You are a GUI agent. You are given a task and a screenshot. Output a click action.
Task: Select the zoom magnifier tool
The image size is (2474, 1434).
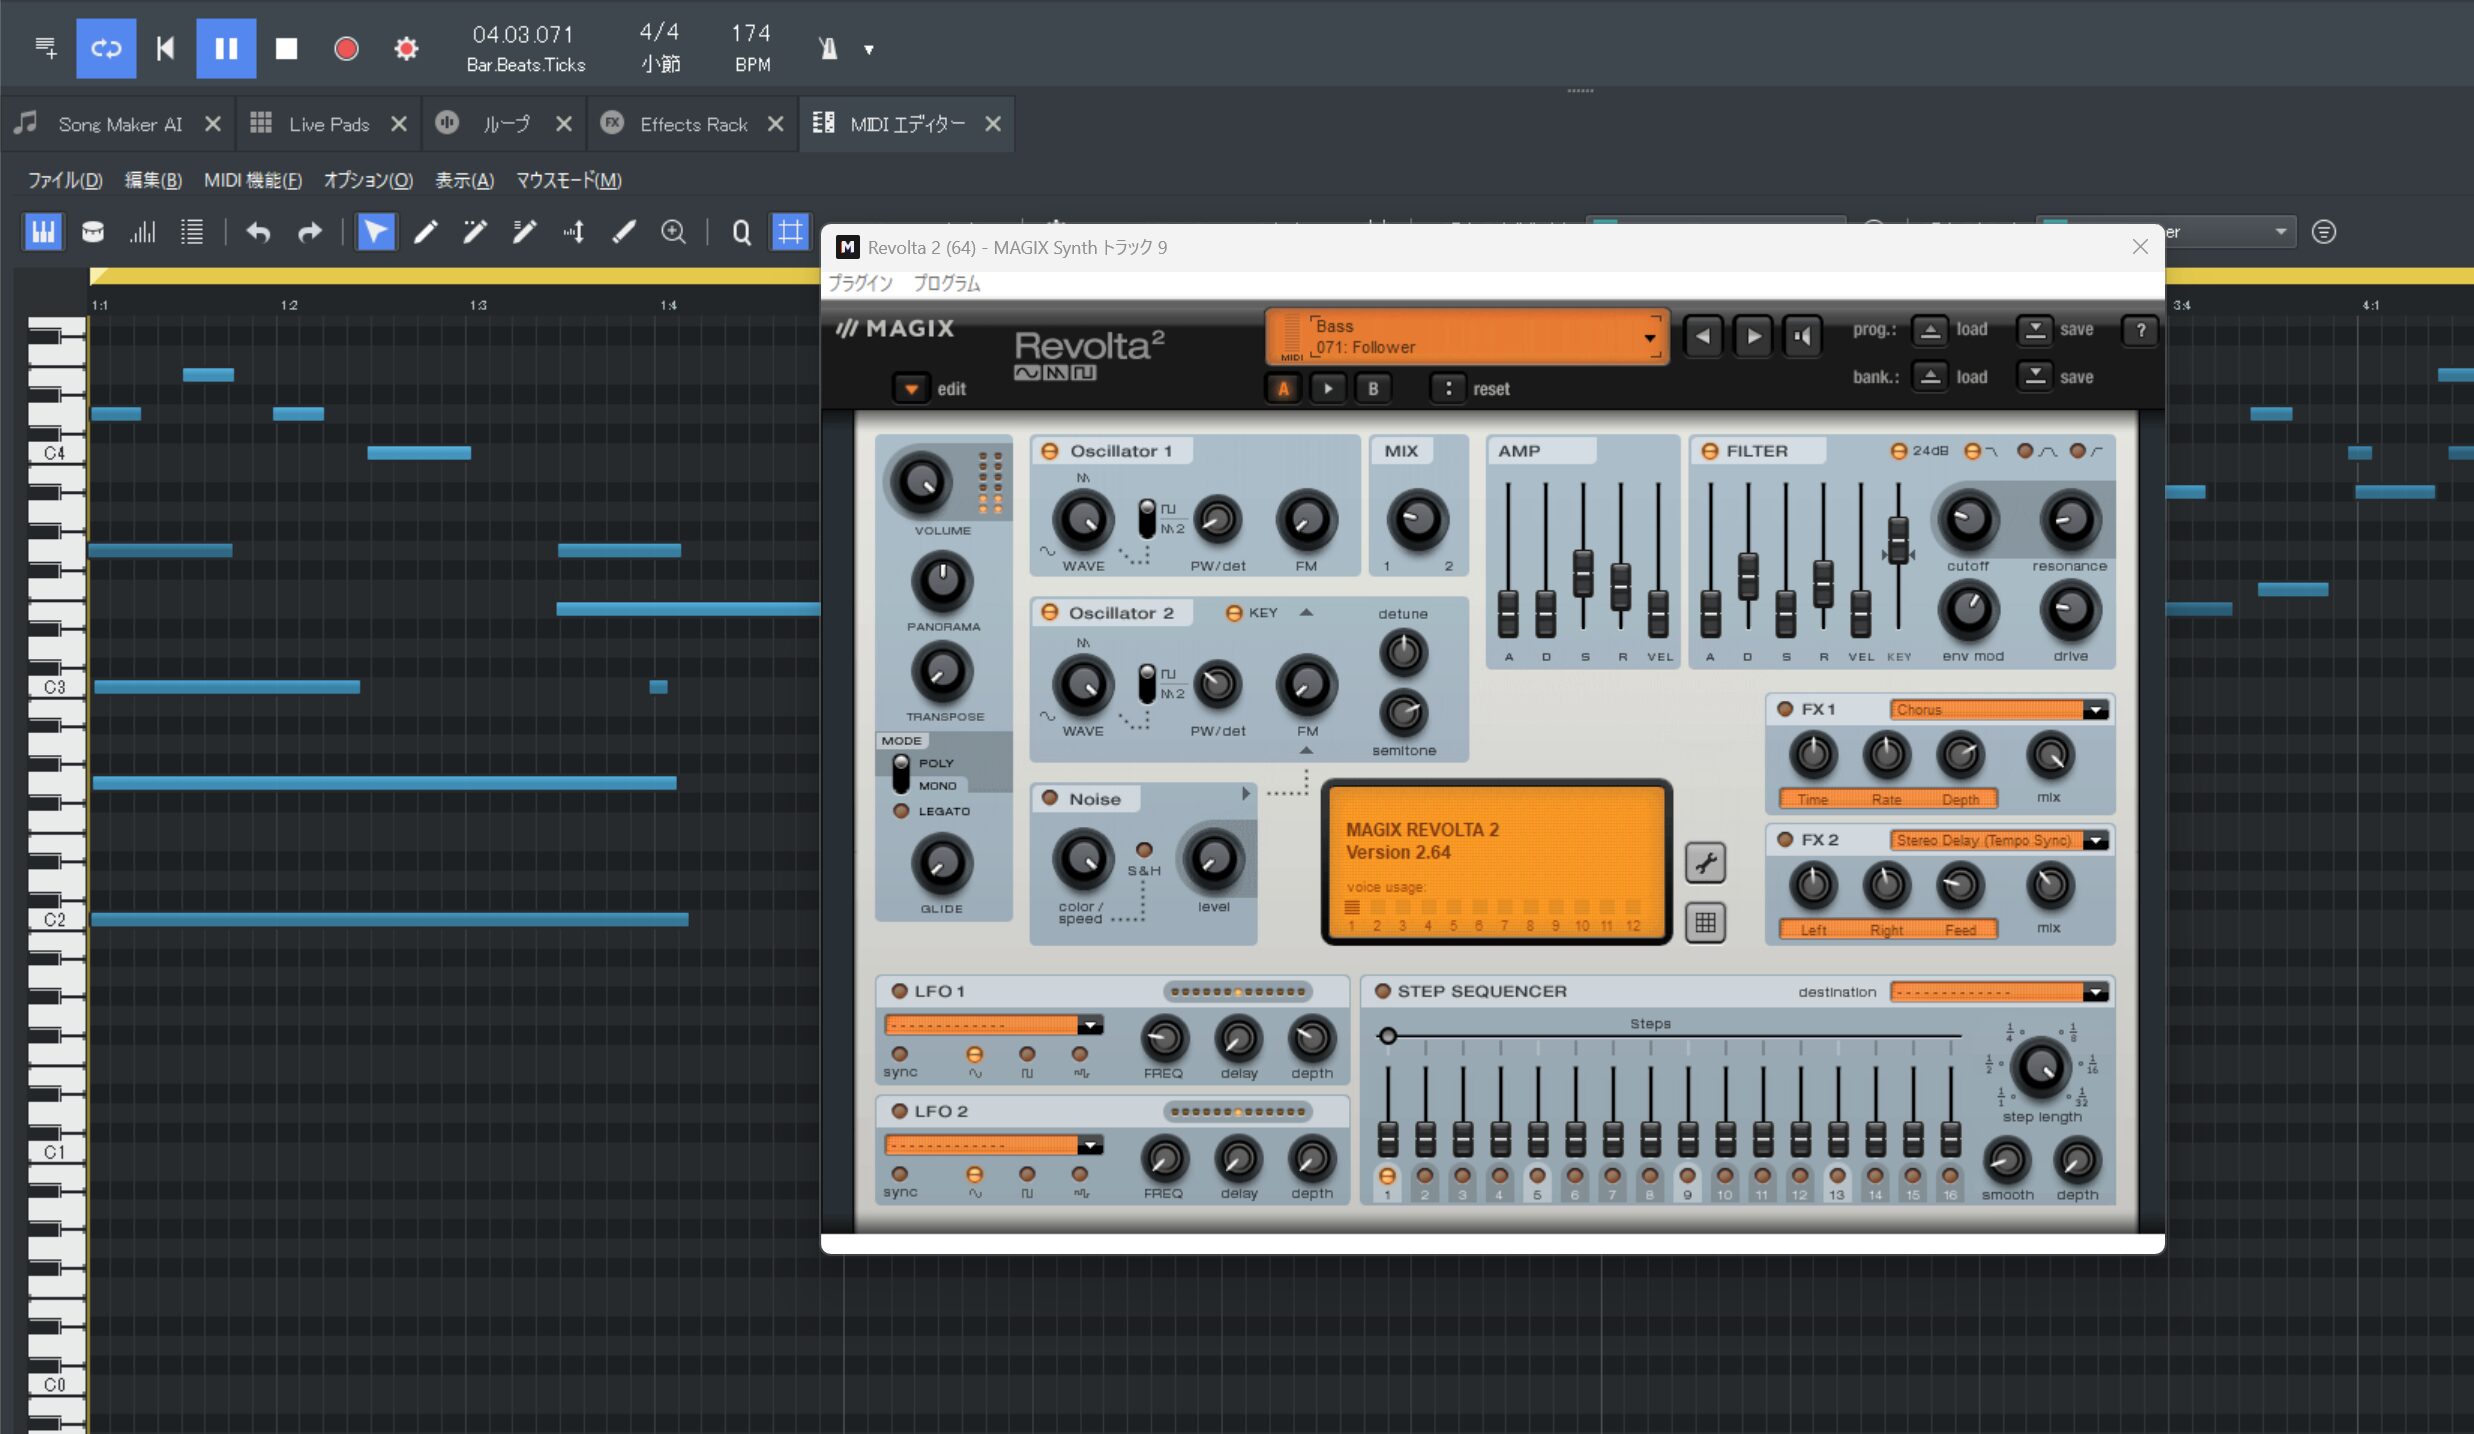click(x=674, y=232)
